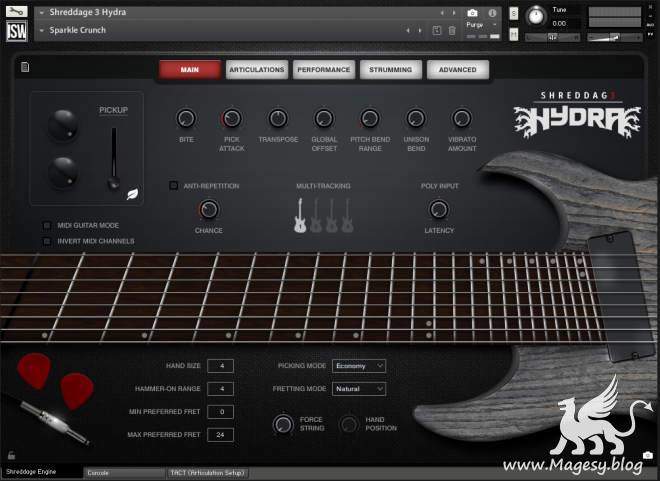Click the Hand Size value field
The image size is (660, 481).
tap(221, 366)
